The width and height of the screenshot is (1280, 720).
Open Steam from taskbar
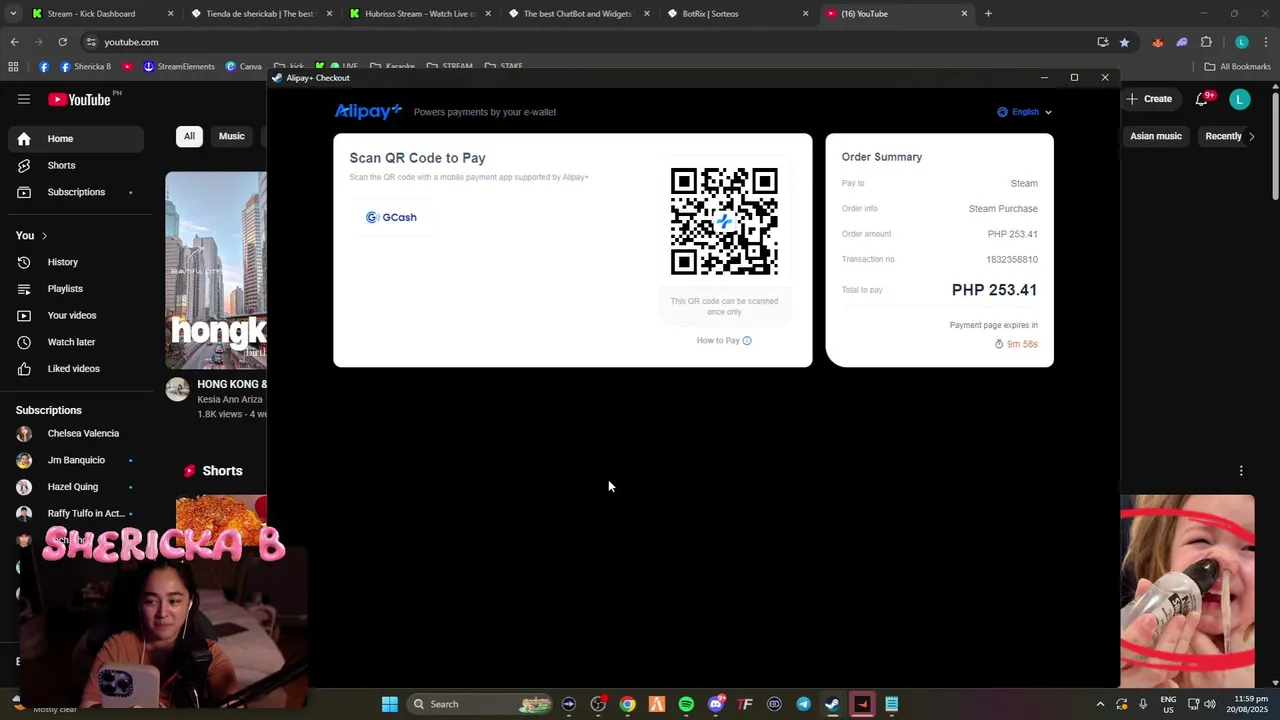[x=832, y=704]
